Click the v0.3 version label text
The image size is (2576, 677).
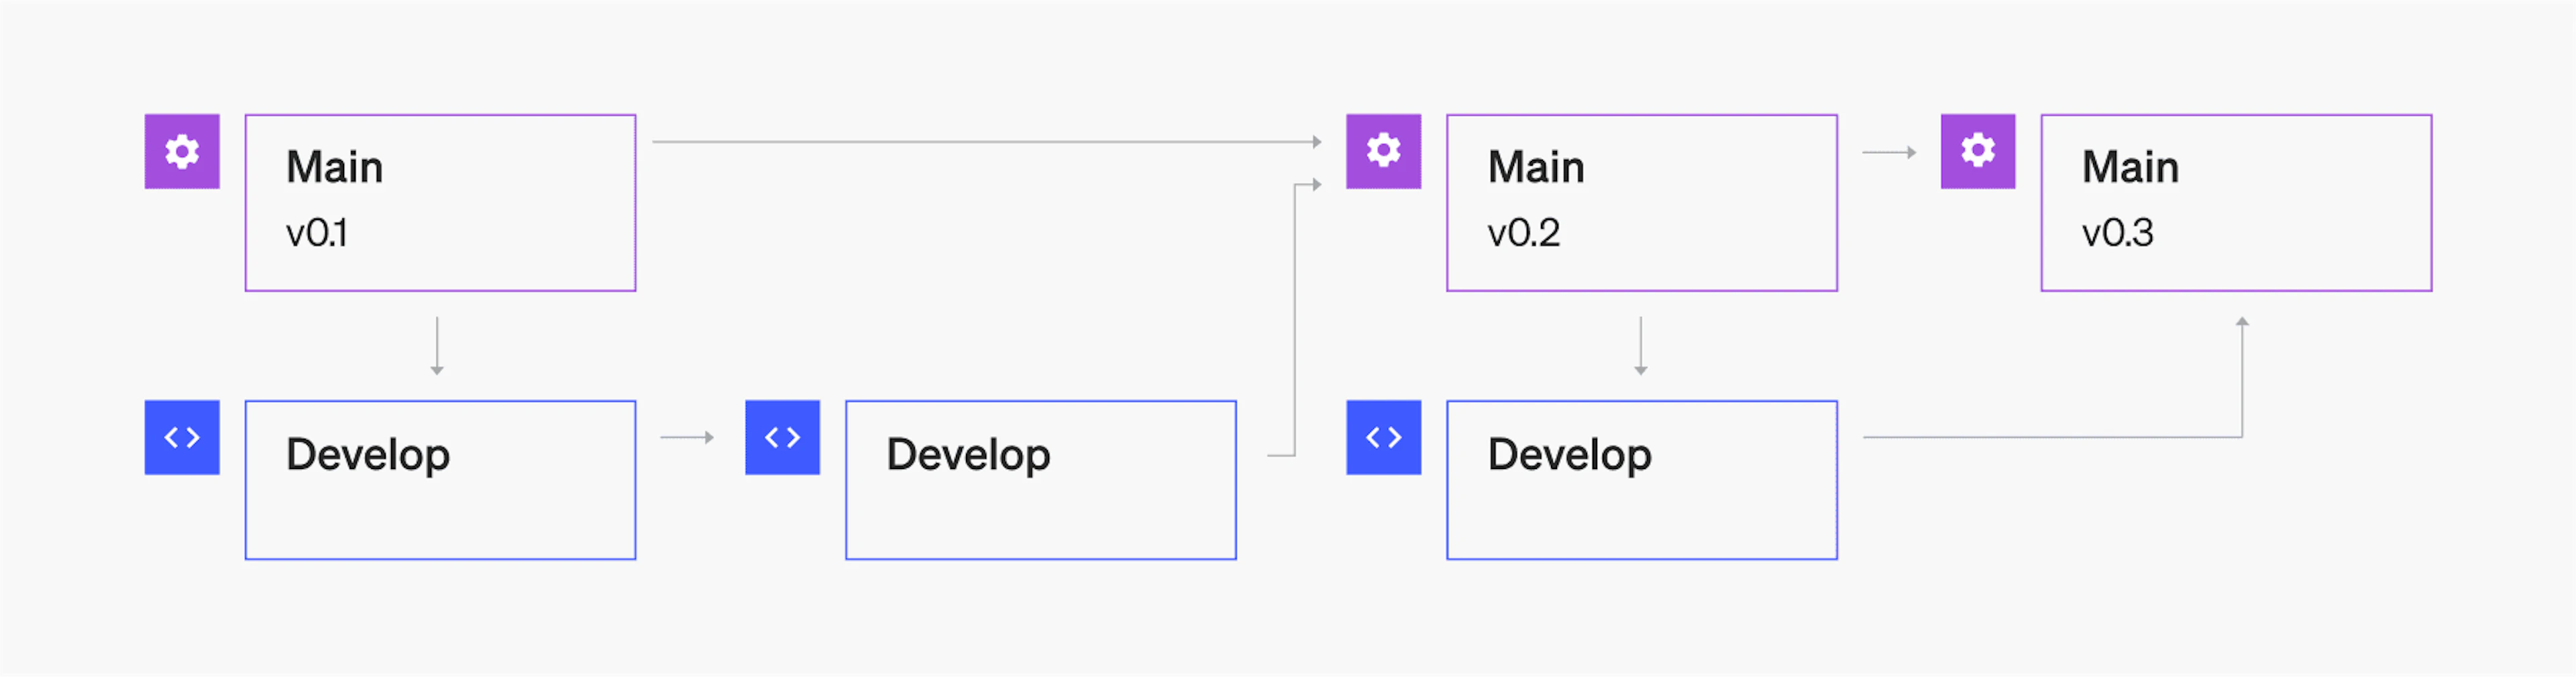[x=2117, y=233]
